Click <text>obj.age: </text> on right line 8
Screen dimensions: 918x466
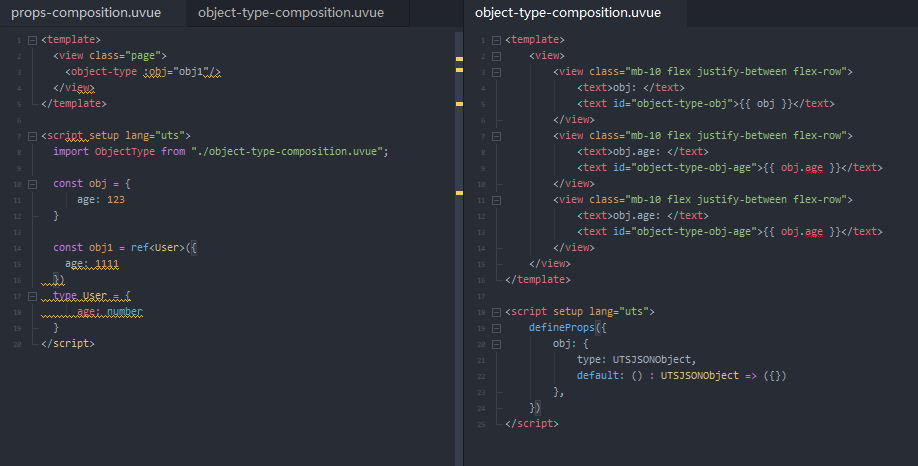pos(643,152)
